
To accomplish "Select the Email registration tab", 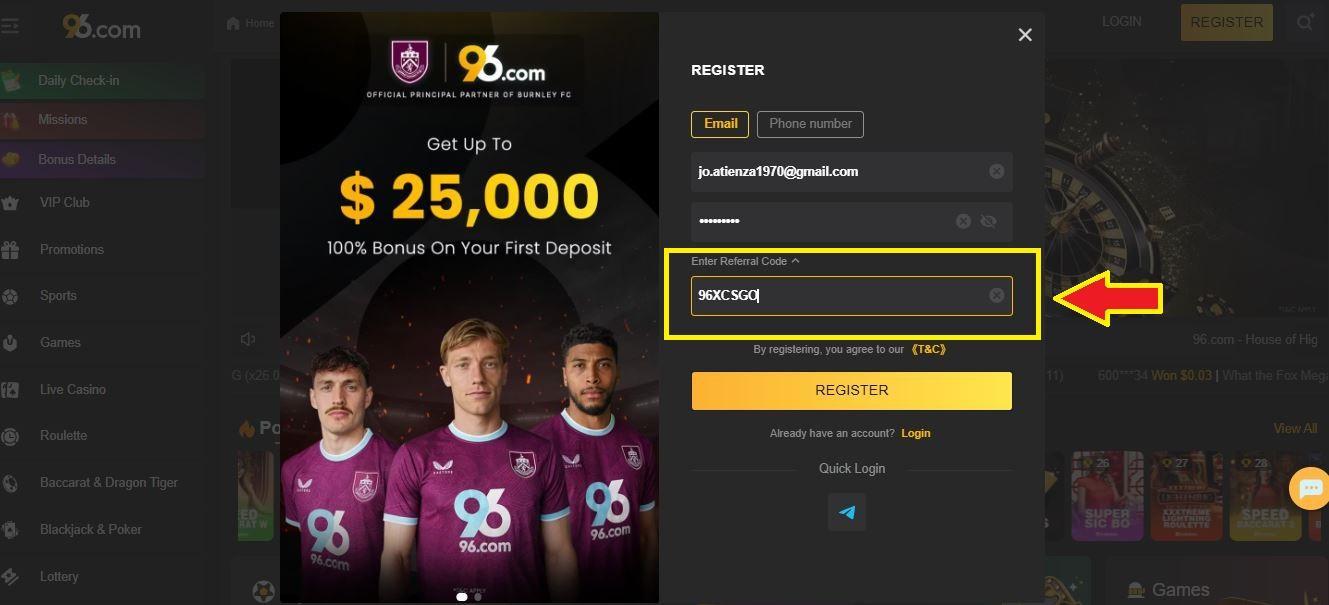I will tap(720, 124).
